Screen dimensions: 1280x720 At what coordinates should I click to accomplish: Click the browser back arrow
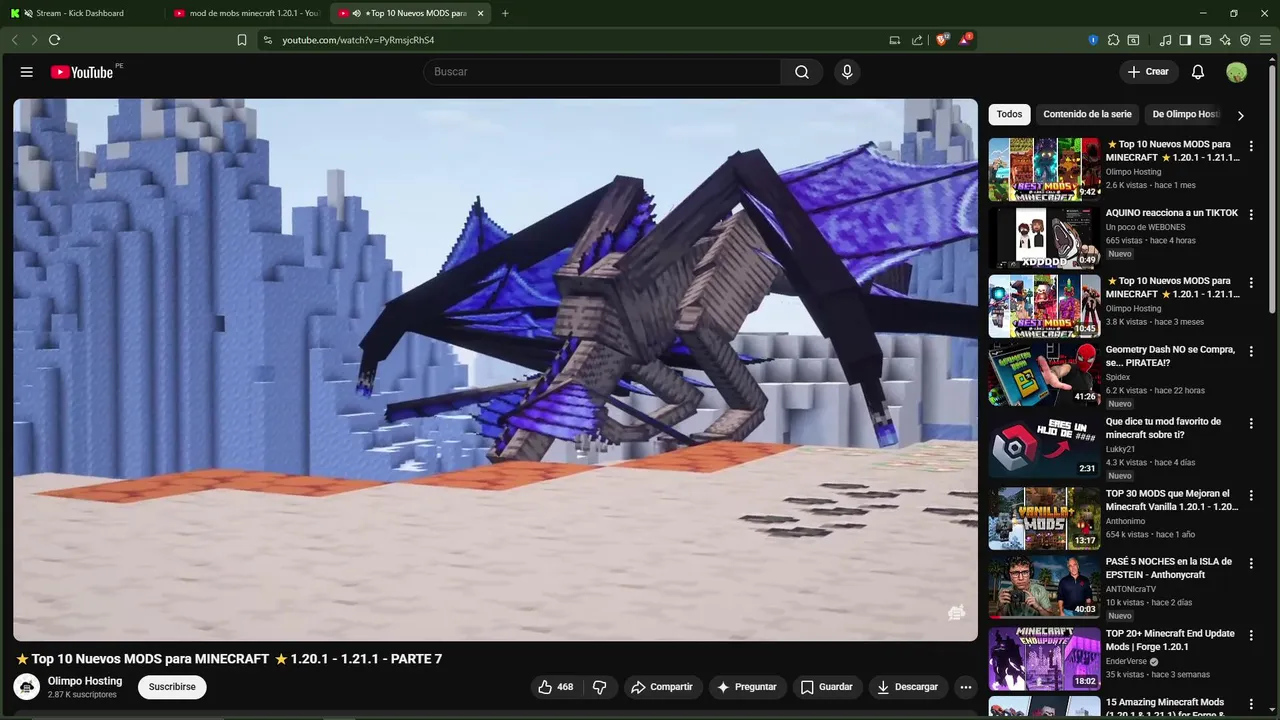pyautogui.click(x=15, y=40)
